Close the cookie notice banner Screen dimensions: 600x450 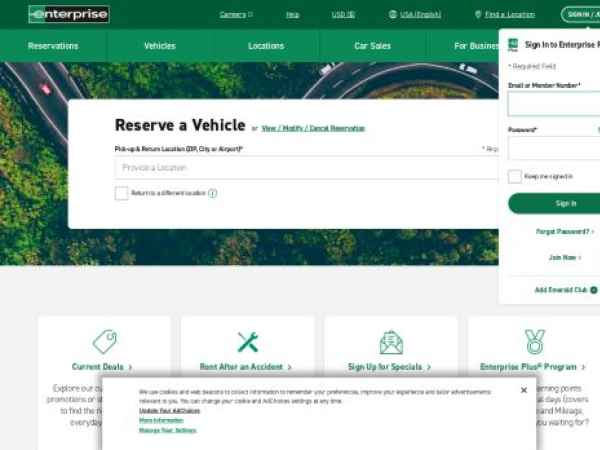(524, 390)
